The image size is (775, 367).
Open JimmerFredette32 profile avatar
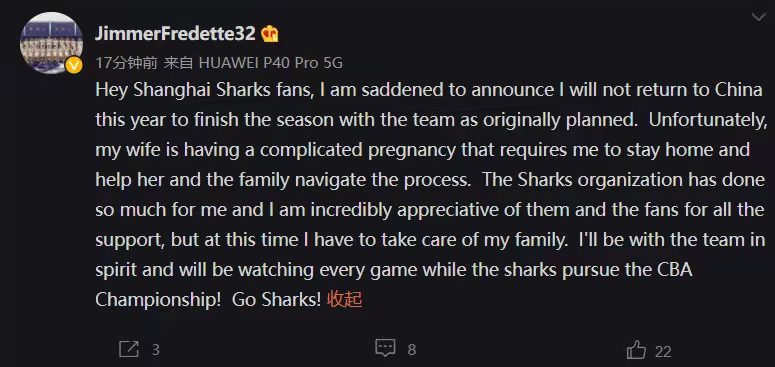(51, 42)
